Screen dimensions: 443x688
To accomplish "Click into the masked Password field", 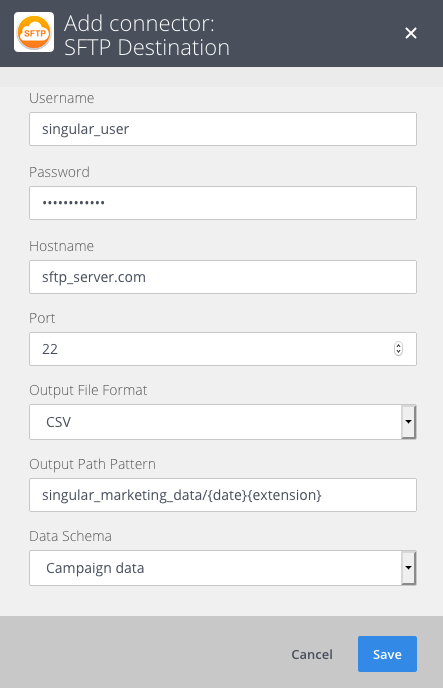I will (x=223, y=203).
